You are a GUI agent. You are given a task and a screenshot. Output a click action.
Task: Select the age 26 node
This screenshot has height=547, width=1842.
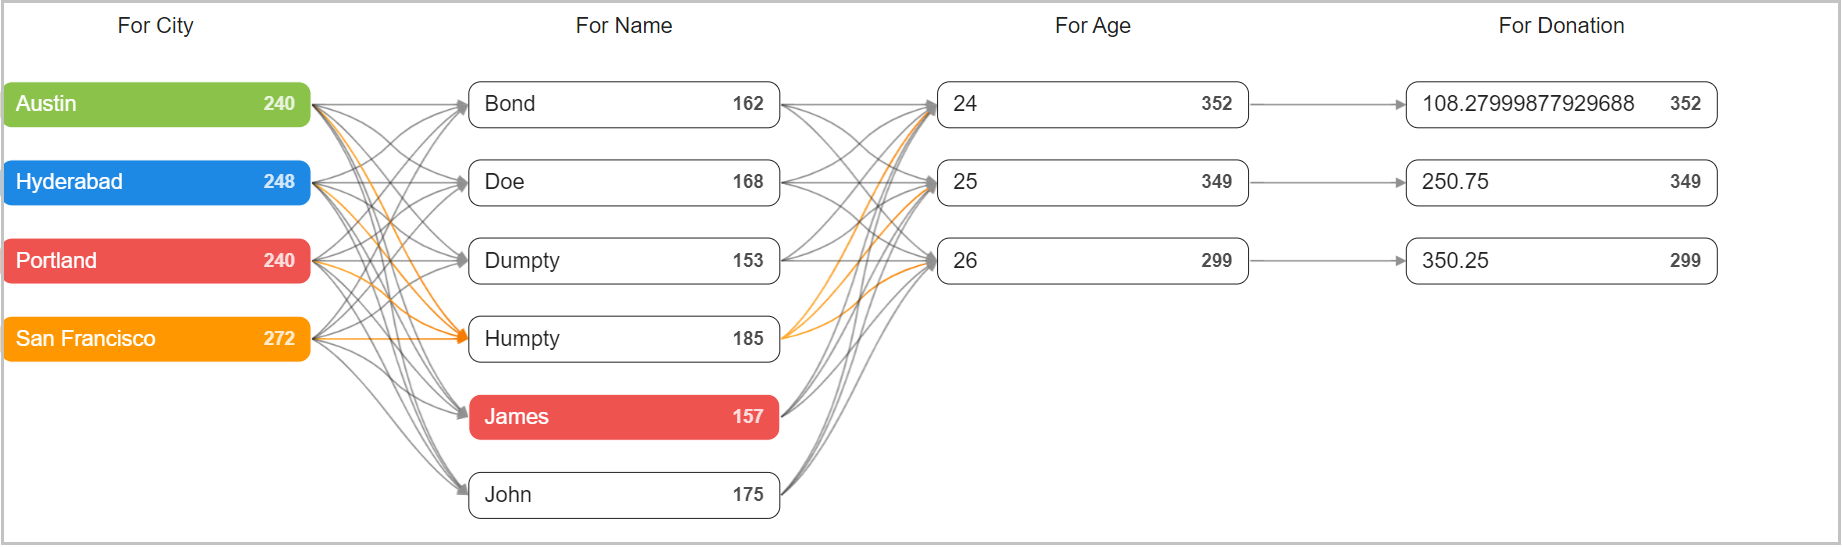click(x=1092, y=261)
